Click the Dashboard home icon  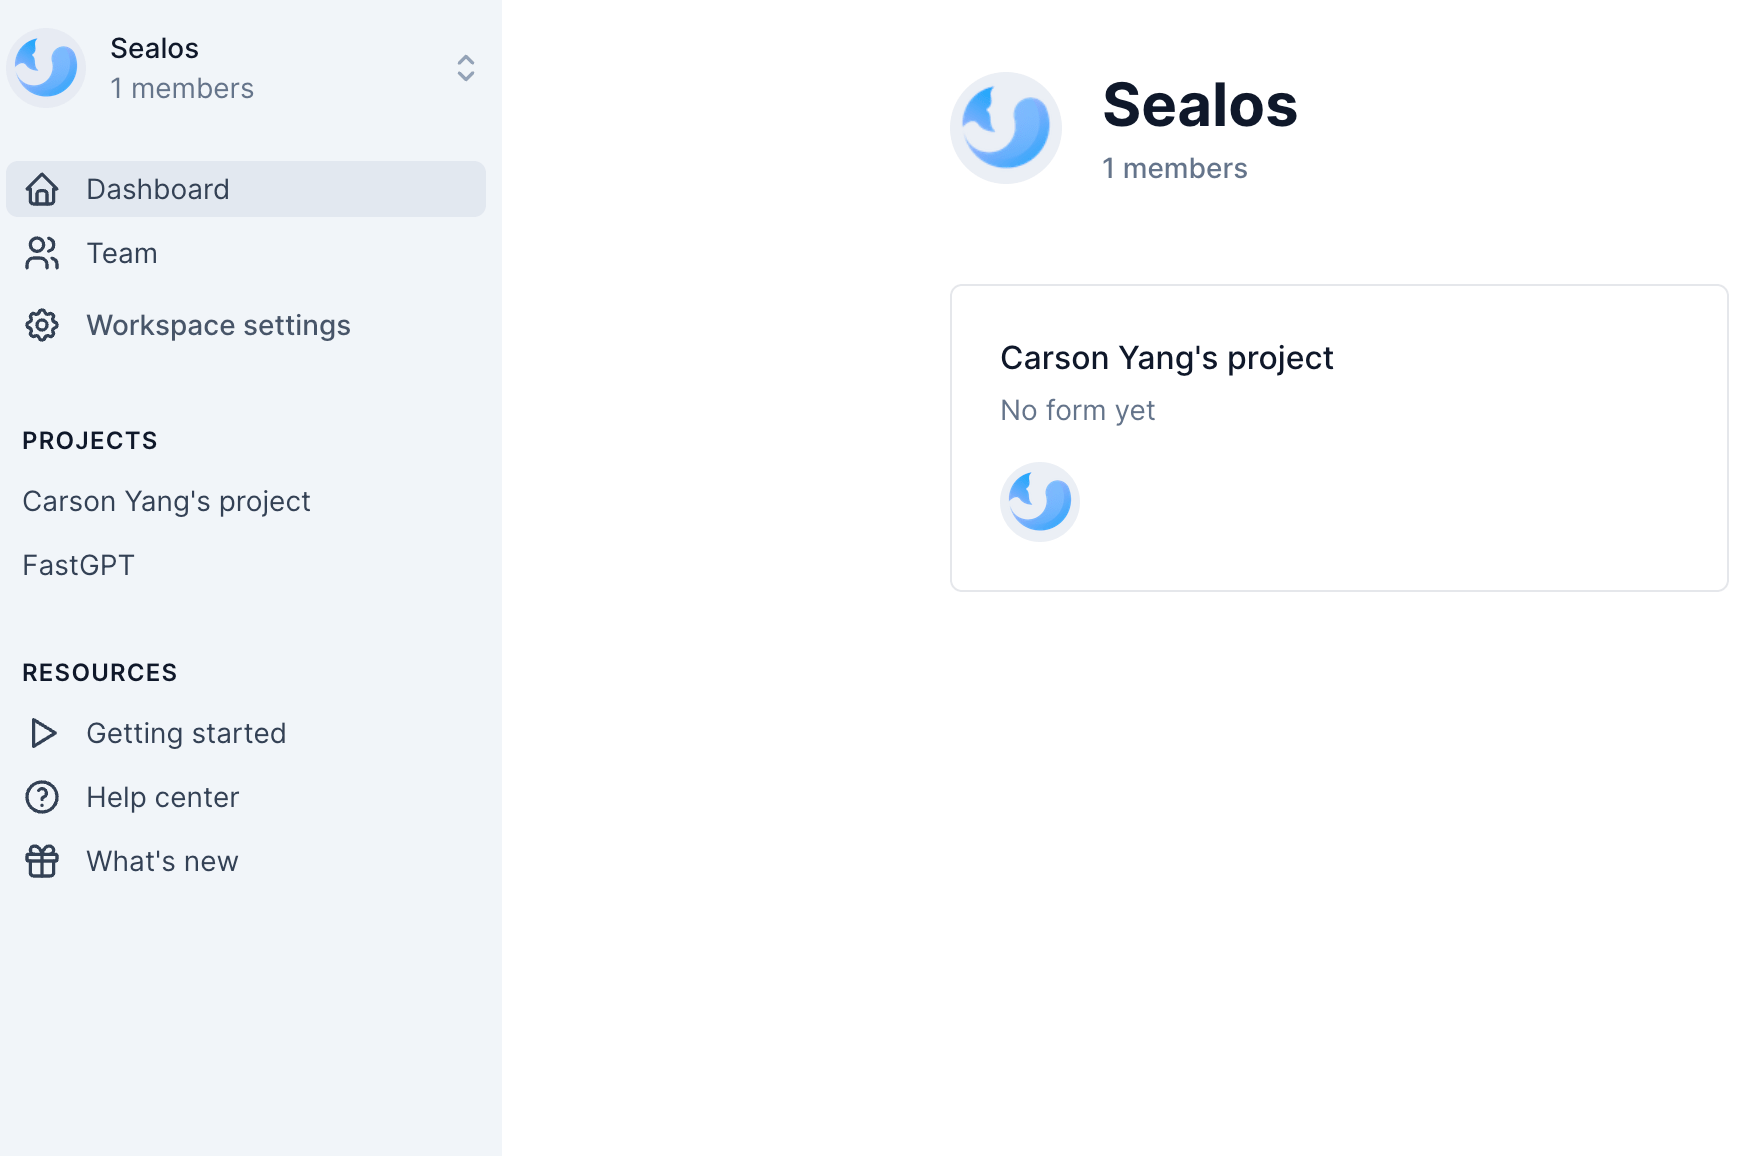42,189
